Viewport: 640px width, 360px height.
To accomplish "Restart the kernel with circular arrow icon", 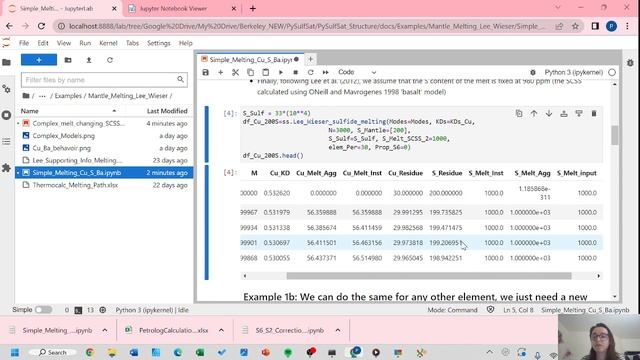I will pyautogui.click(x=311, y=72).
